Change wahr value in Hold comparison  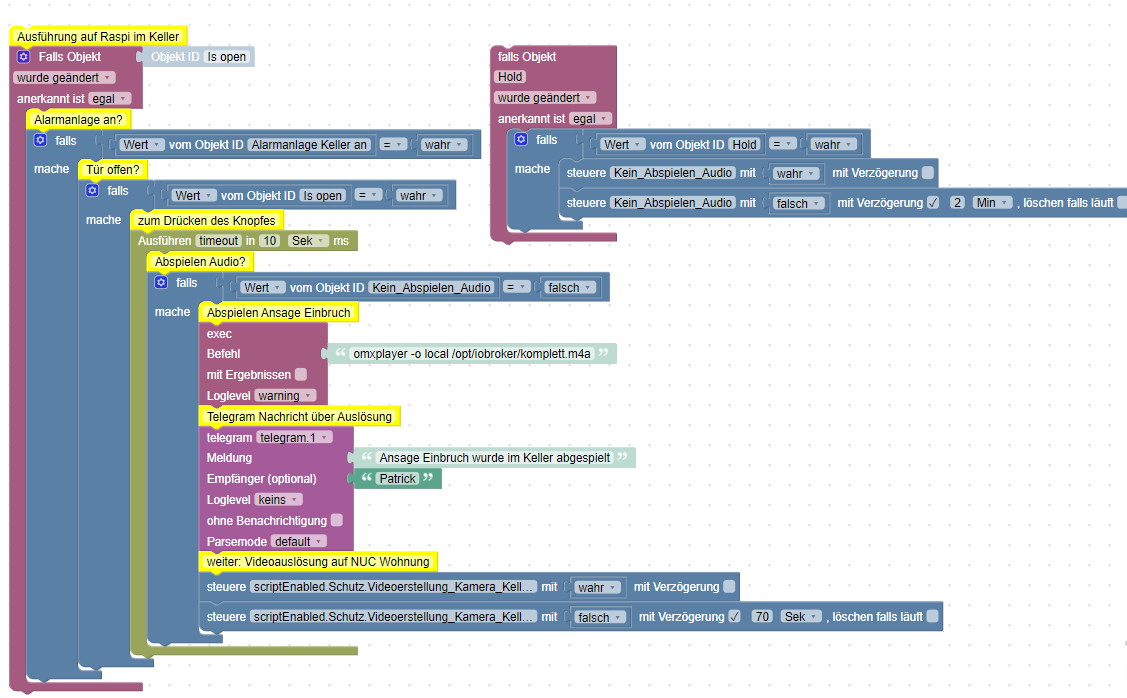point(834,144)
